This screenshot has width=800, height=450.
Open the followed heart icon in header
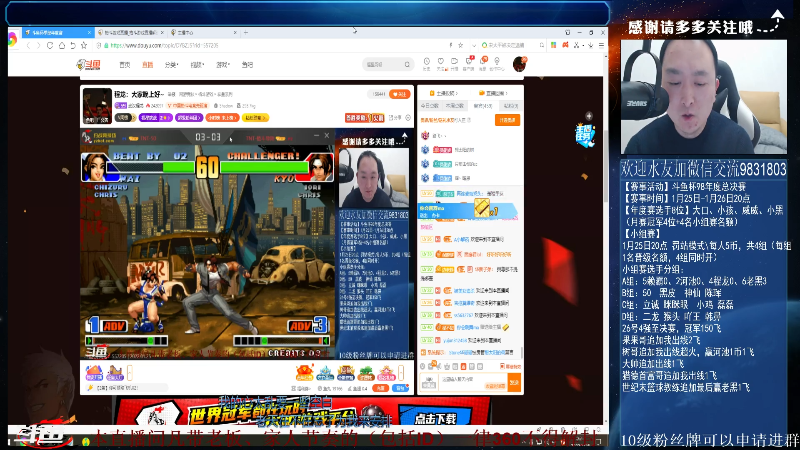coord(440,63)
